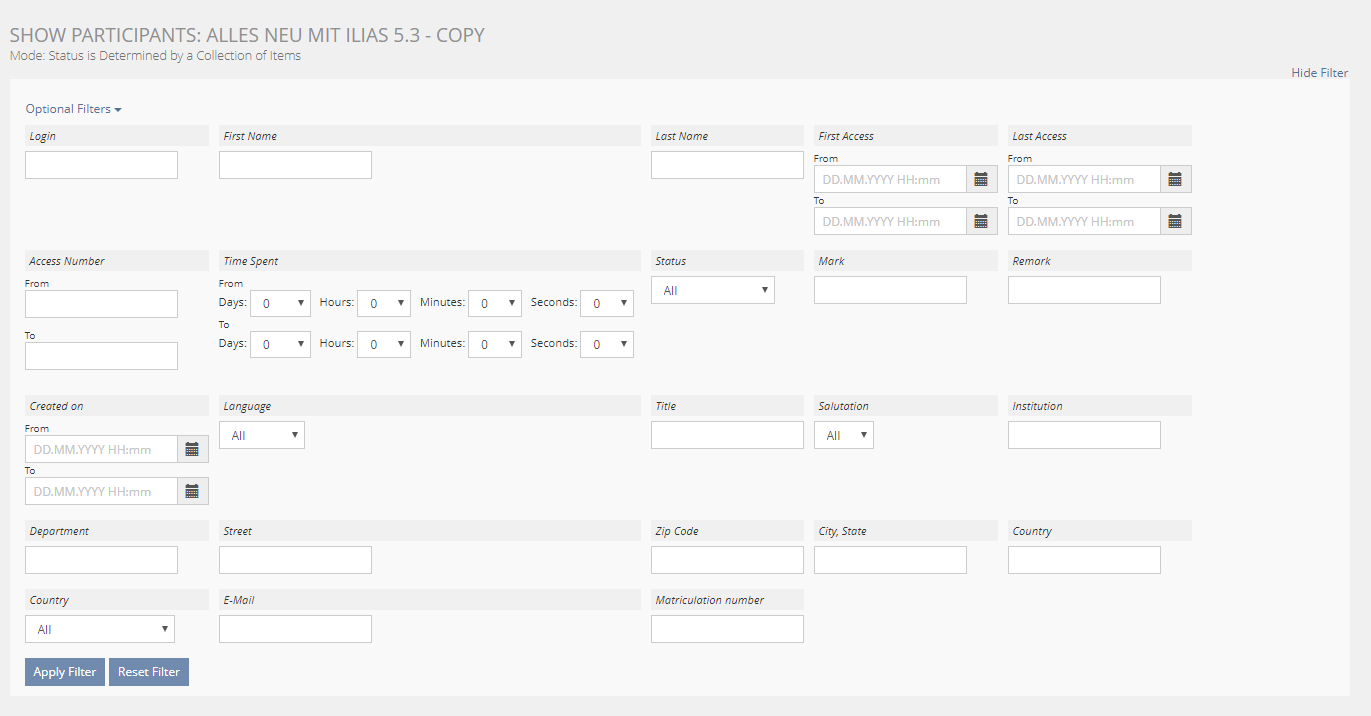The width and height of the screenshot is (1371, 716).
Task: Click the Reset Filter button
Action: 149,672
